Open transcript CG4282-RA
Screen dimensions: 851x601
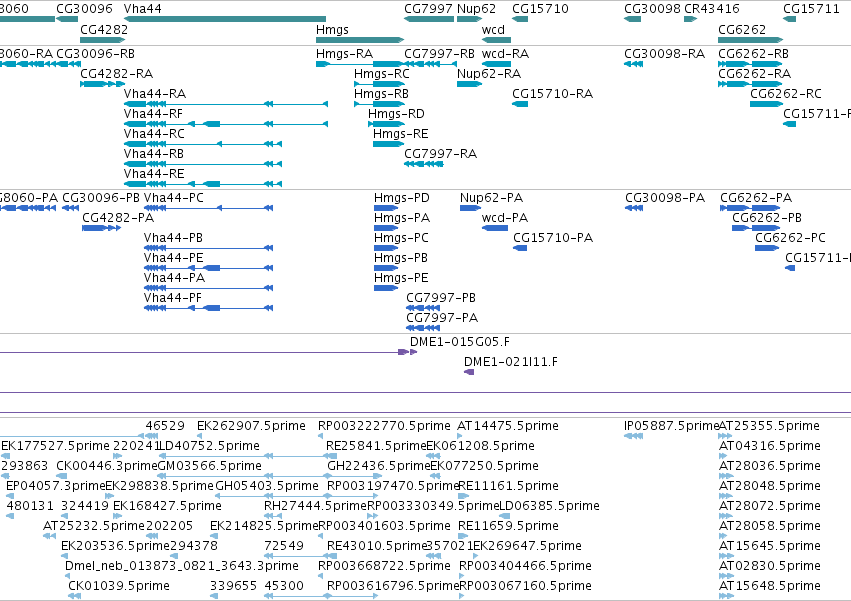click(116, 74)
